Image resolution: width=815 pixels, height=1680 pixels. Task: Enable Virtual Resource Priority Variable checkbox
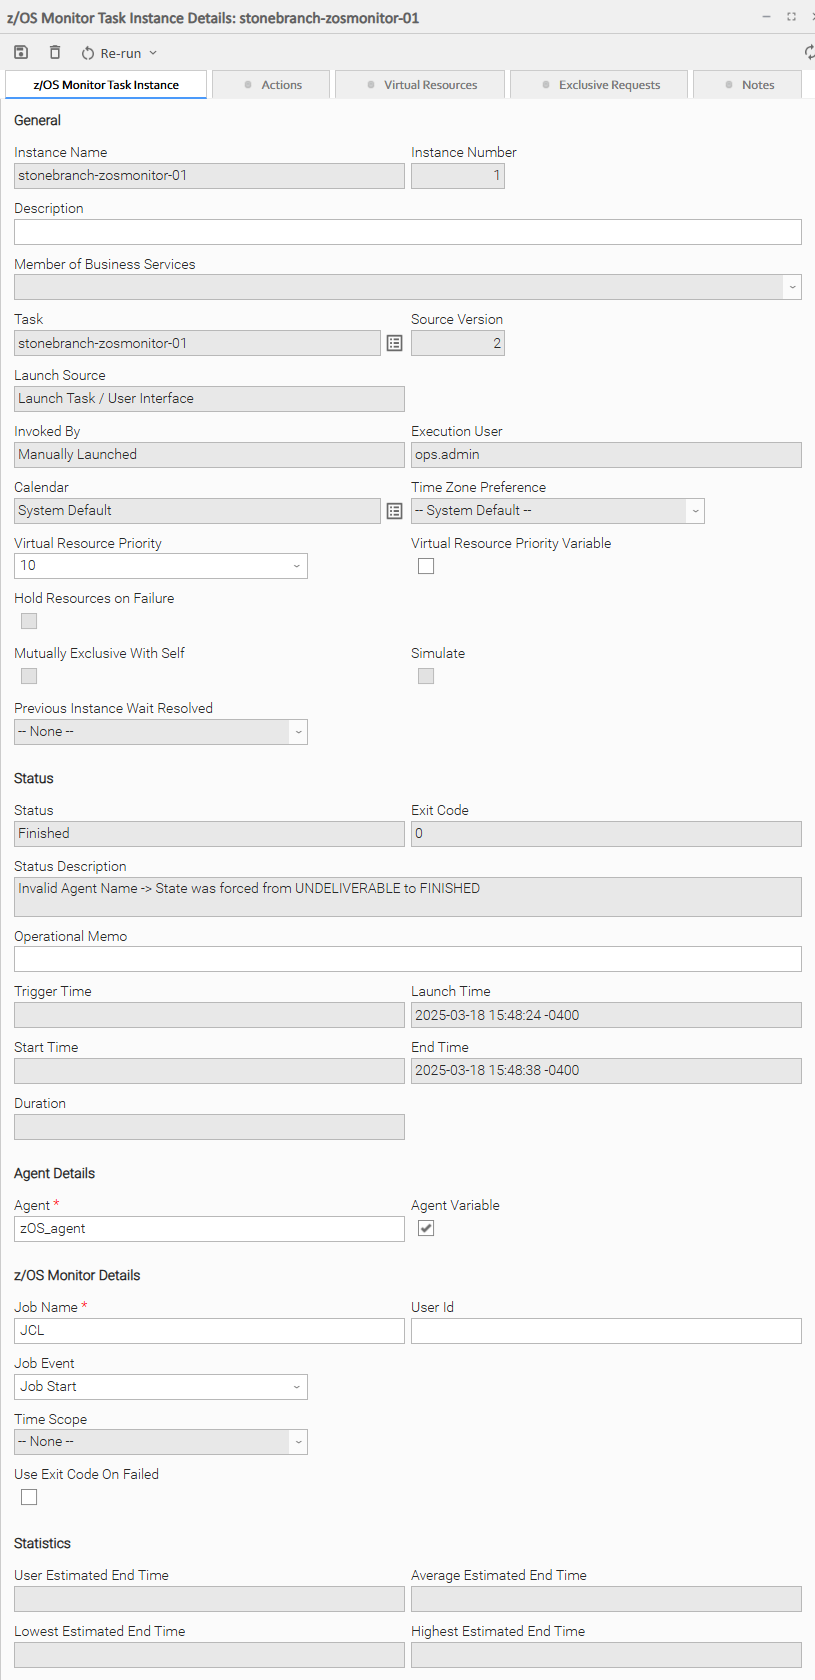coord(426,566)
